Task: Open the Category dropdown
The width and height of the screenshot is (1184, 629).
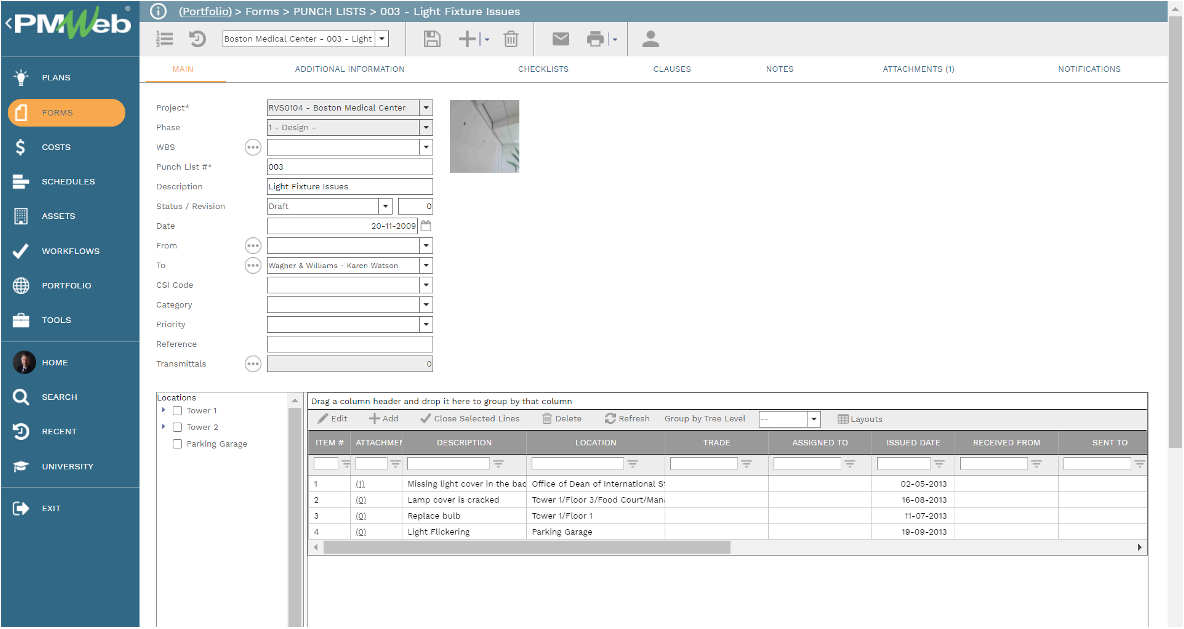Action: click(426, 304)
